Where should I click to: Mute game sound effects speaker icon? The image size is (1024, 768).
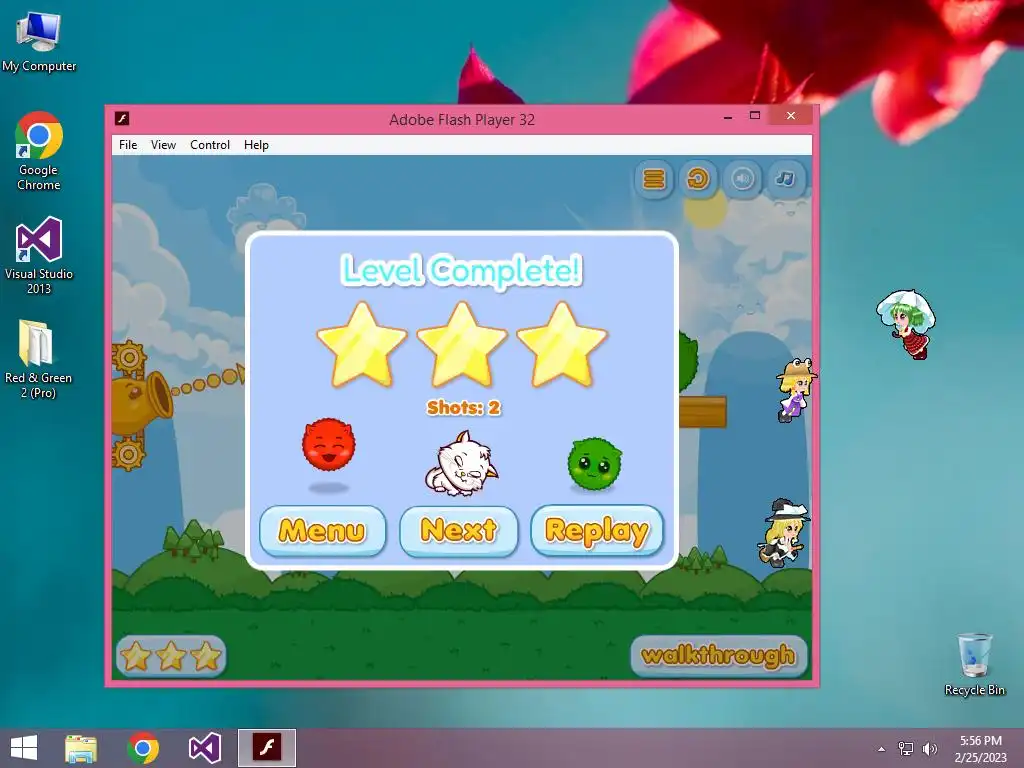743,179
